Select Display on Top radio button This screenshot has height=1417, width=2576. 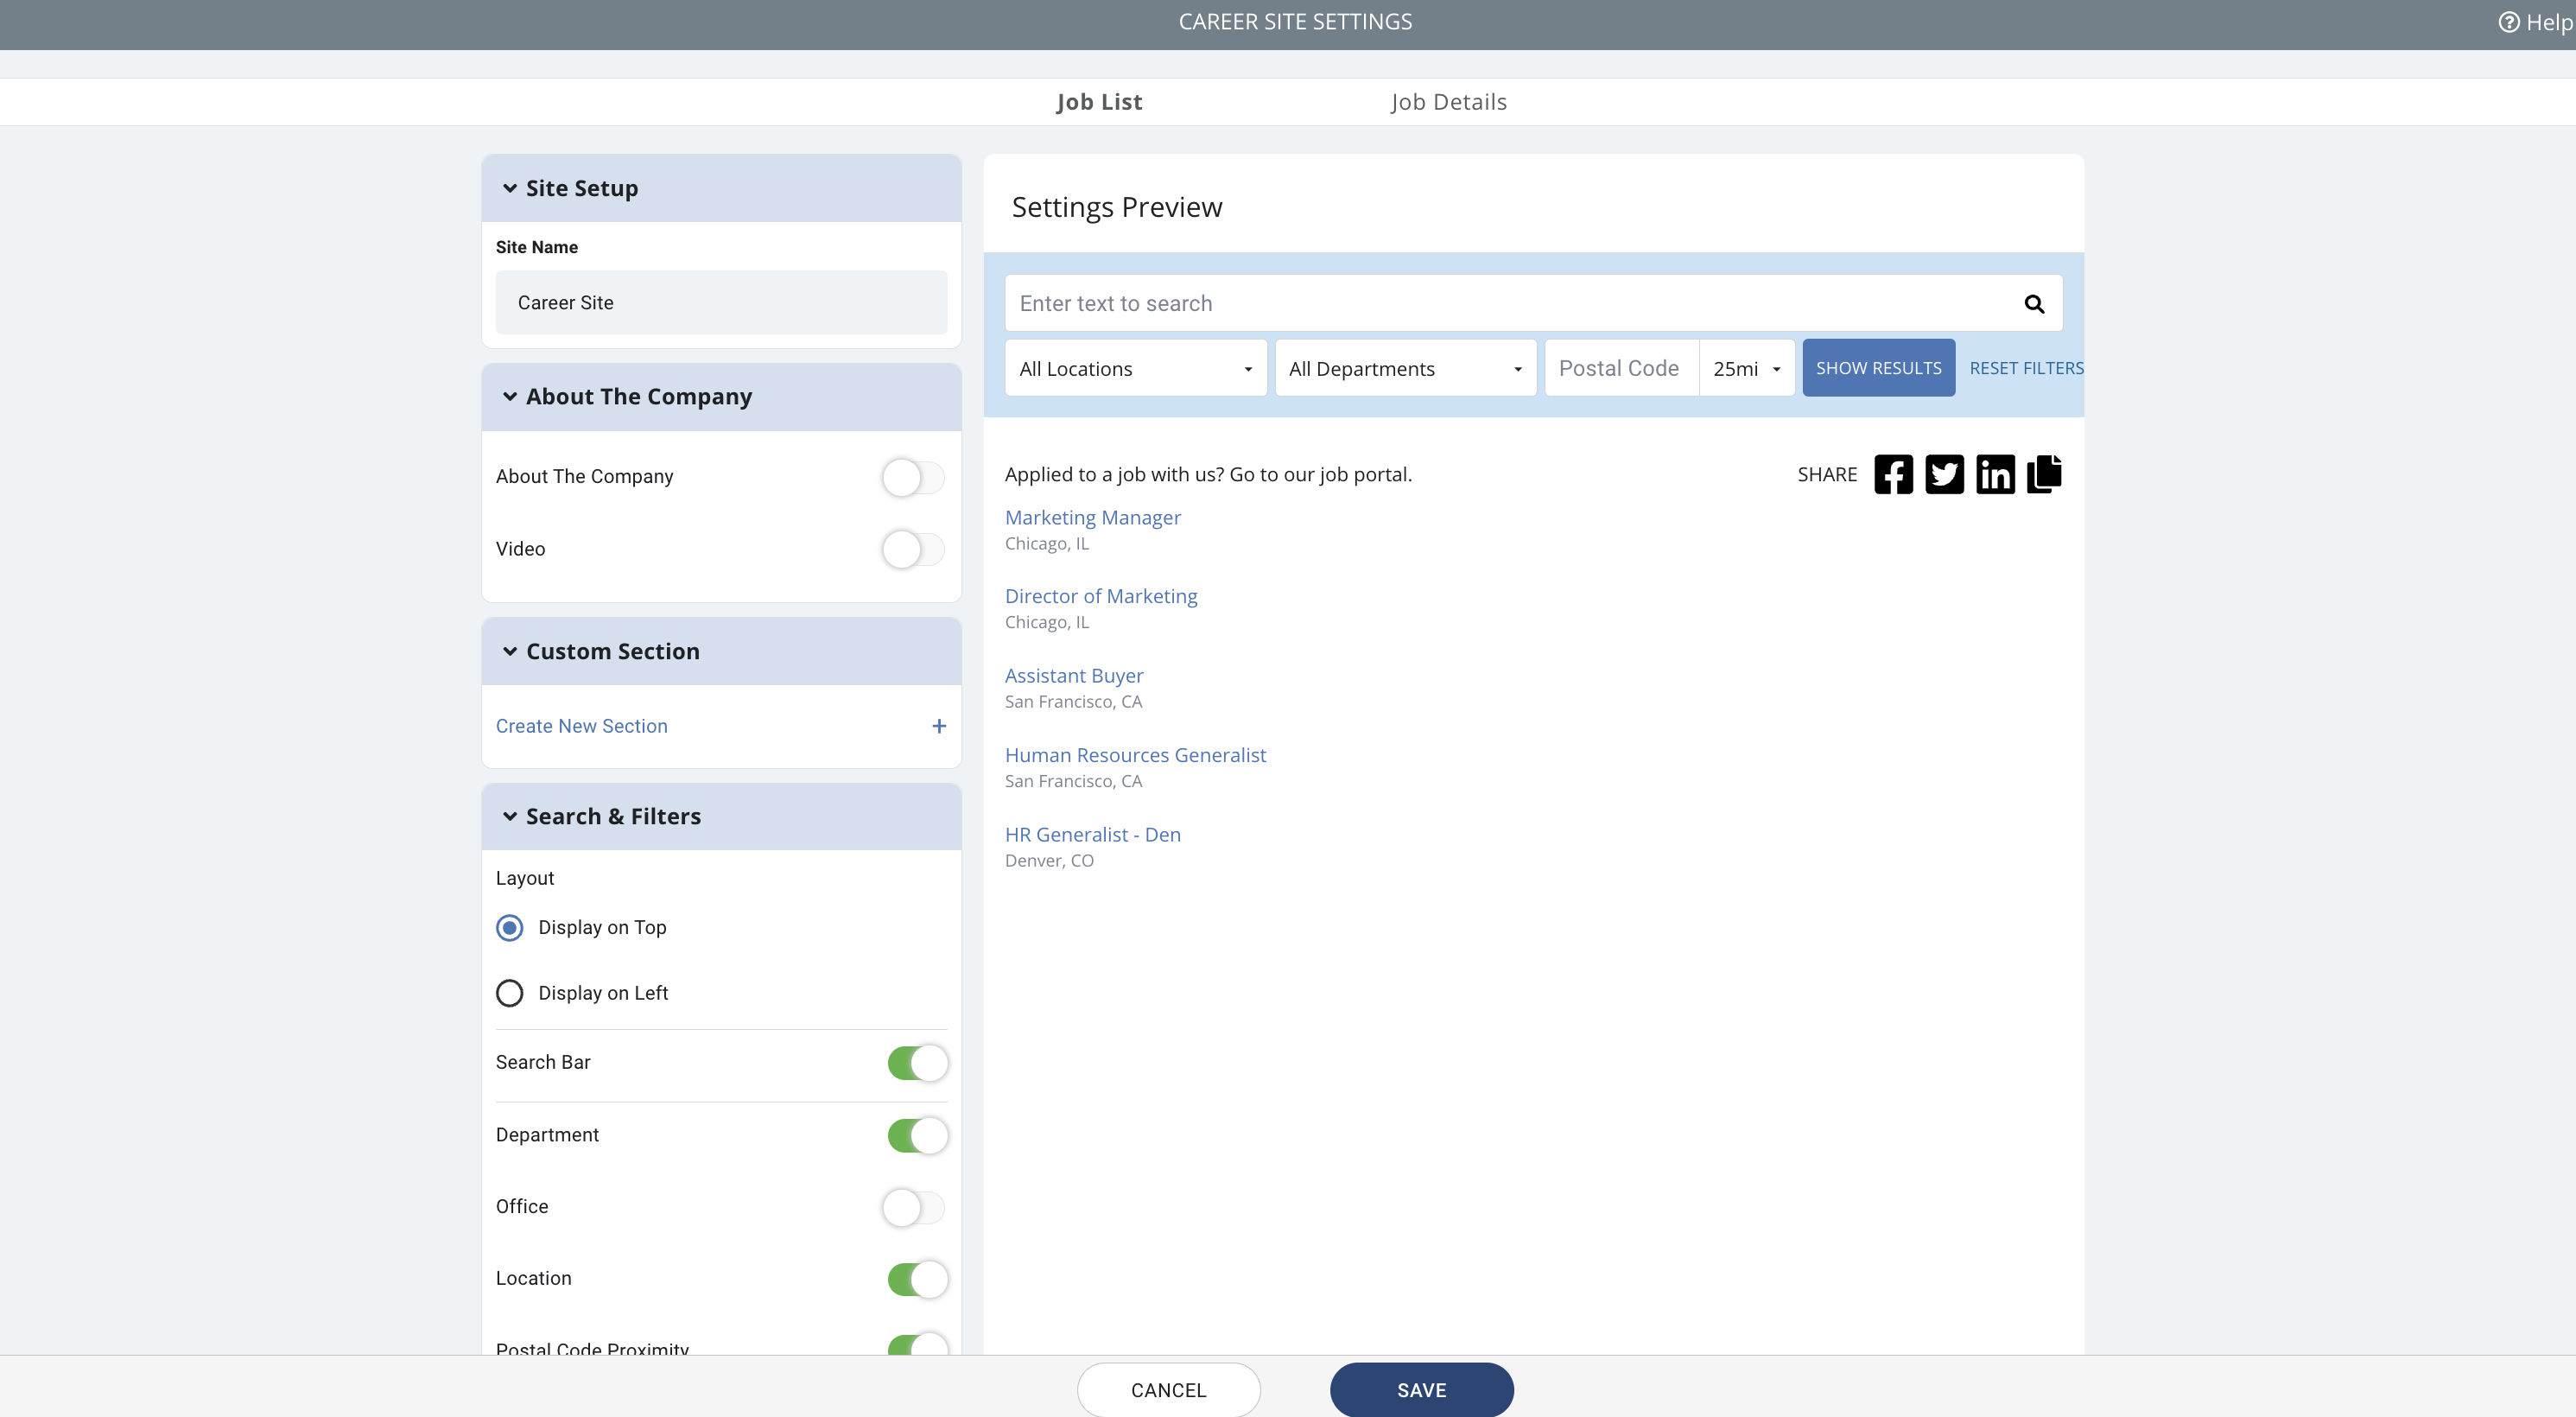tap(510, 928)
